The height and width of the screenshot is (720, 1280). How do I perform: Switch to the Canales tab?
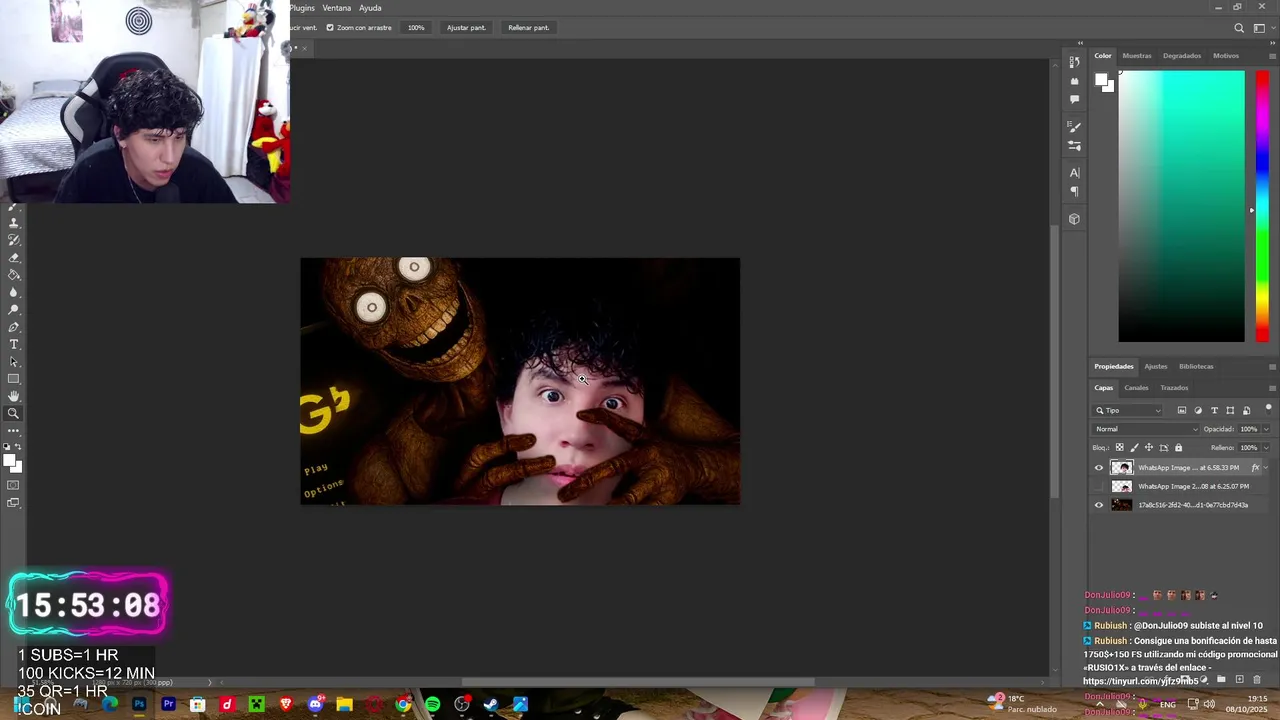pos(1136,388)
